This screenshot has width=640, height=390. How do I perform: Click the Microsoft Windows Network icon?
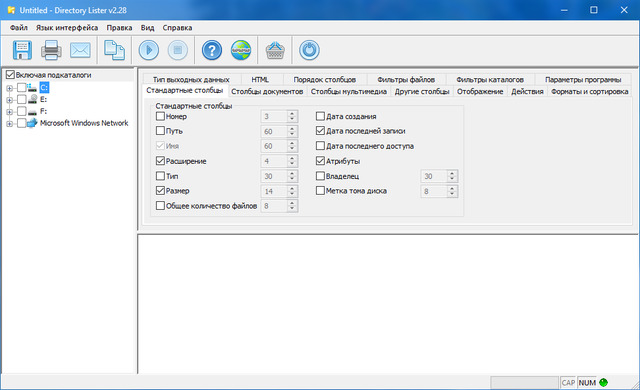[x=32, y=123]
